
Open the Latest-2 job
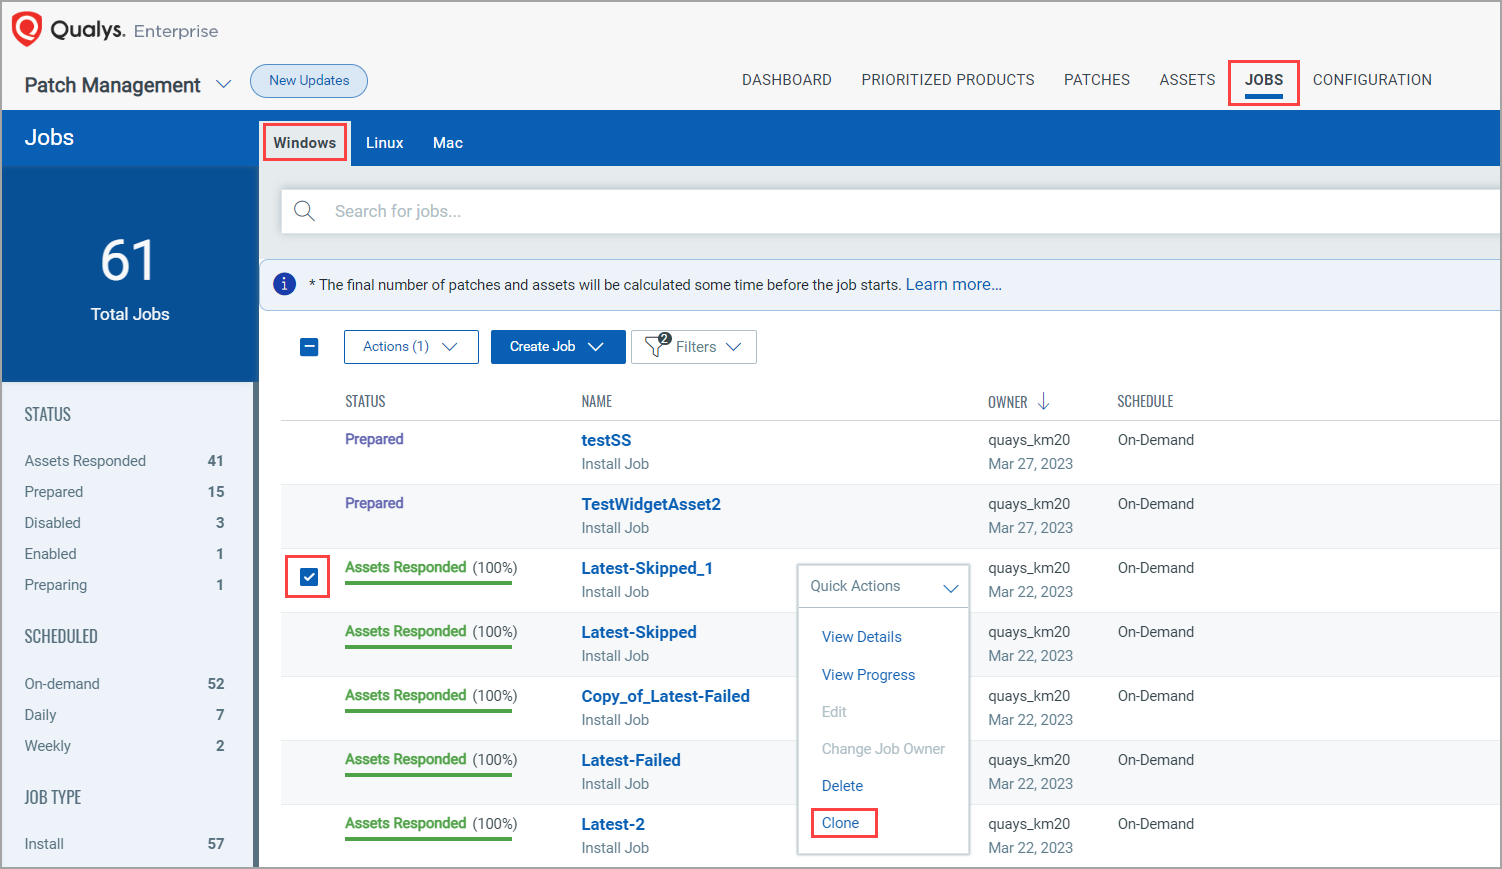613,824
